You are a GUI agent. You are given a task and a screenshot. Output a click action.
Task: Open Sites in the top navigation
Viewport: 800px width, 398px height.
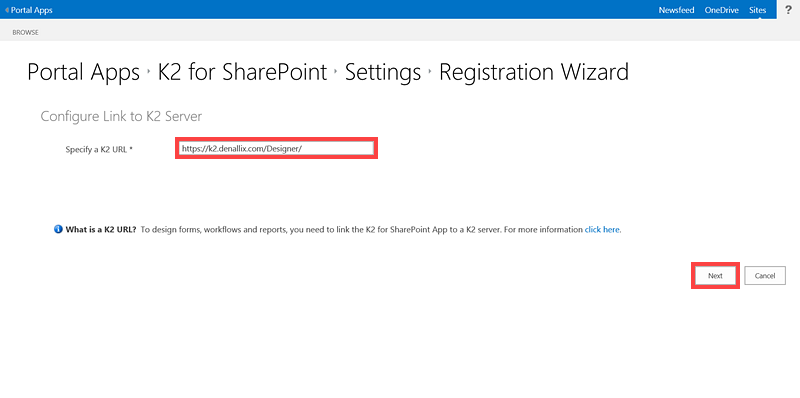757,10
